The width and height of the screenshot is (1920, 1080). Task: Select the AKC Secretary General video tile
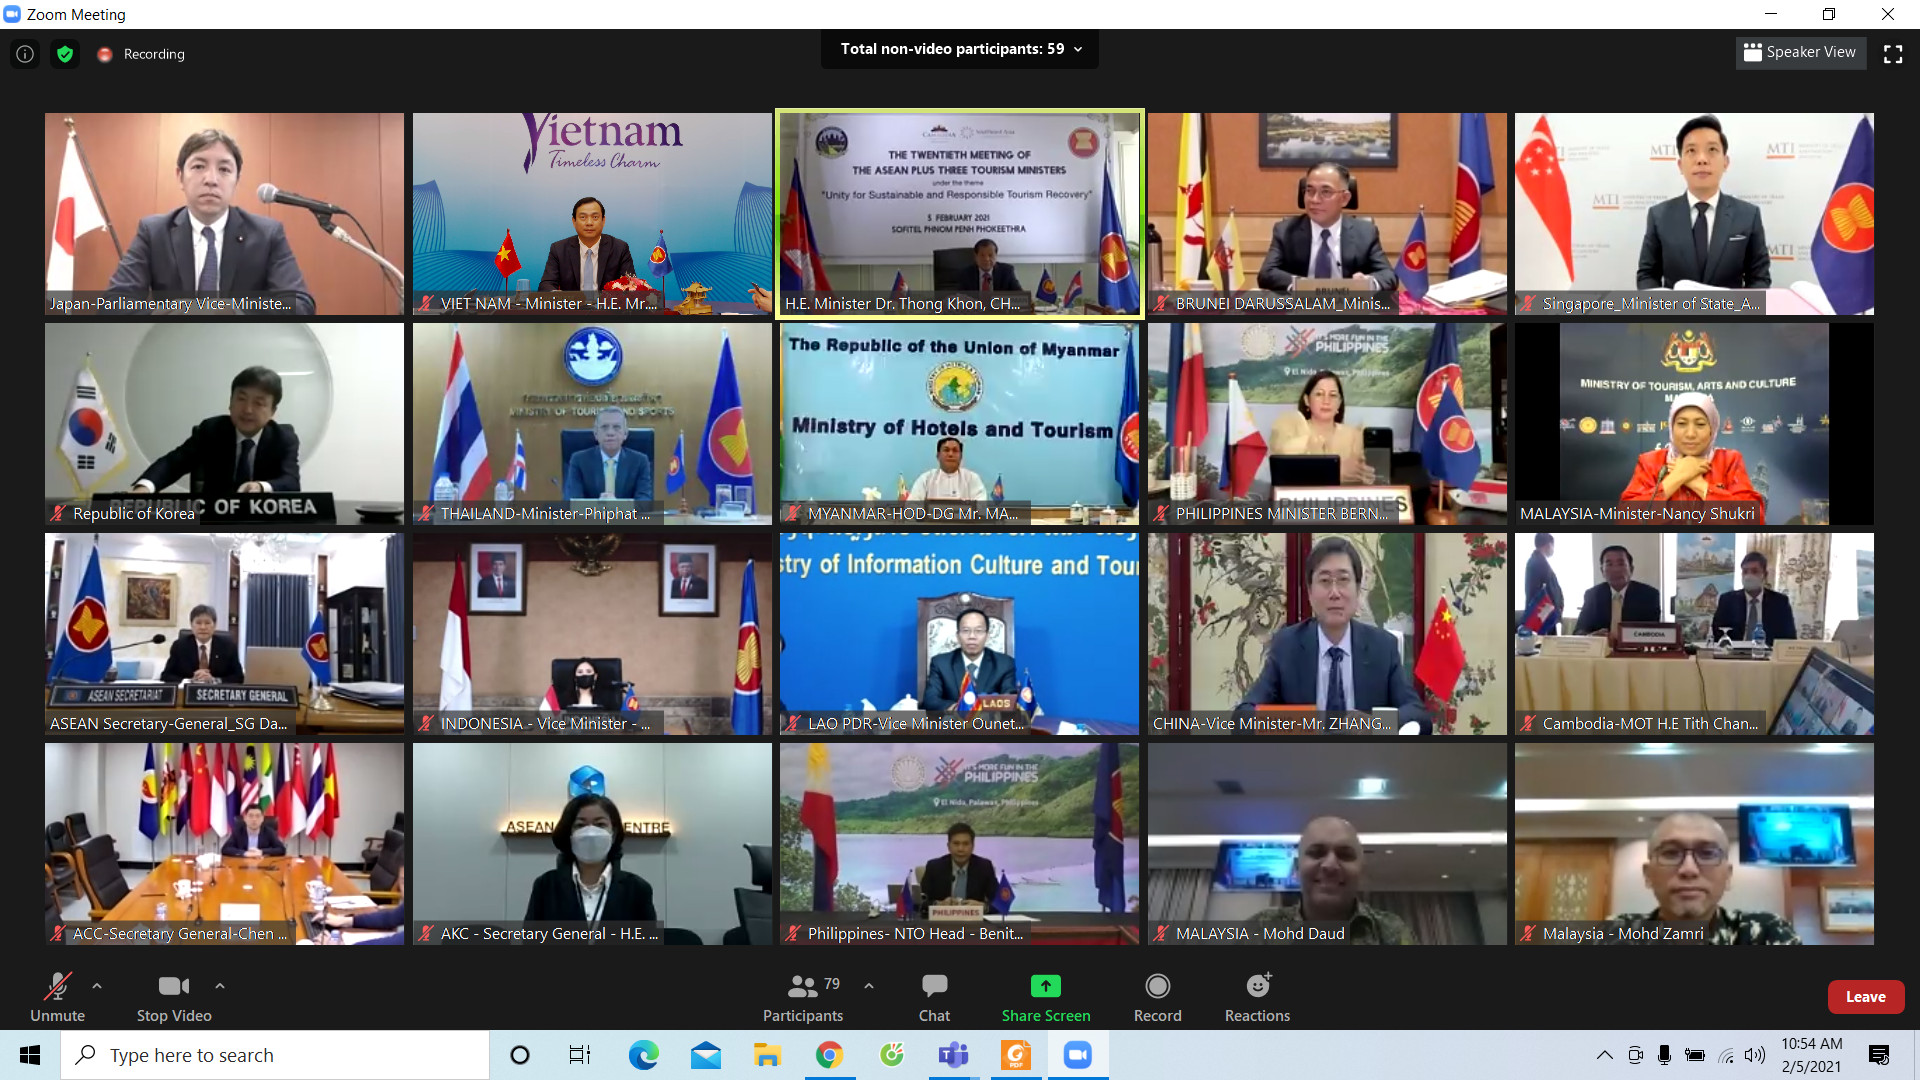[592, 844]
